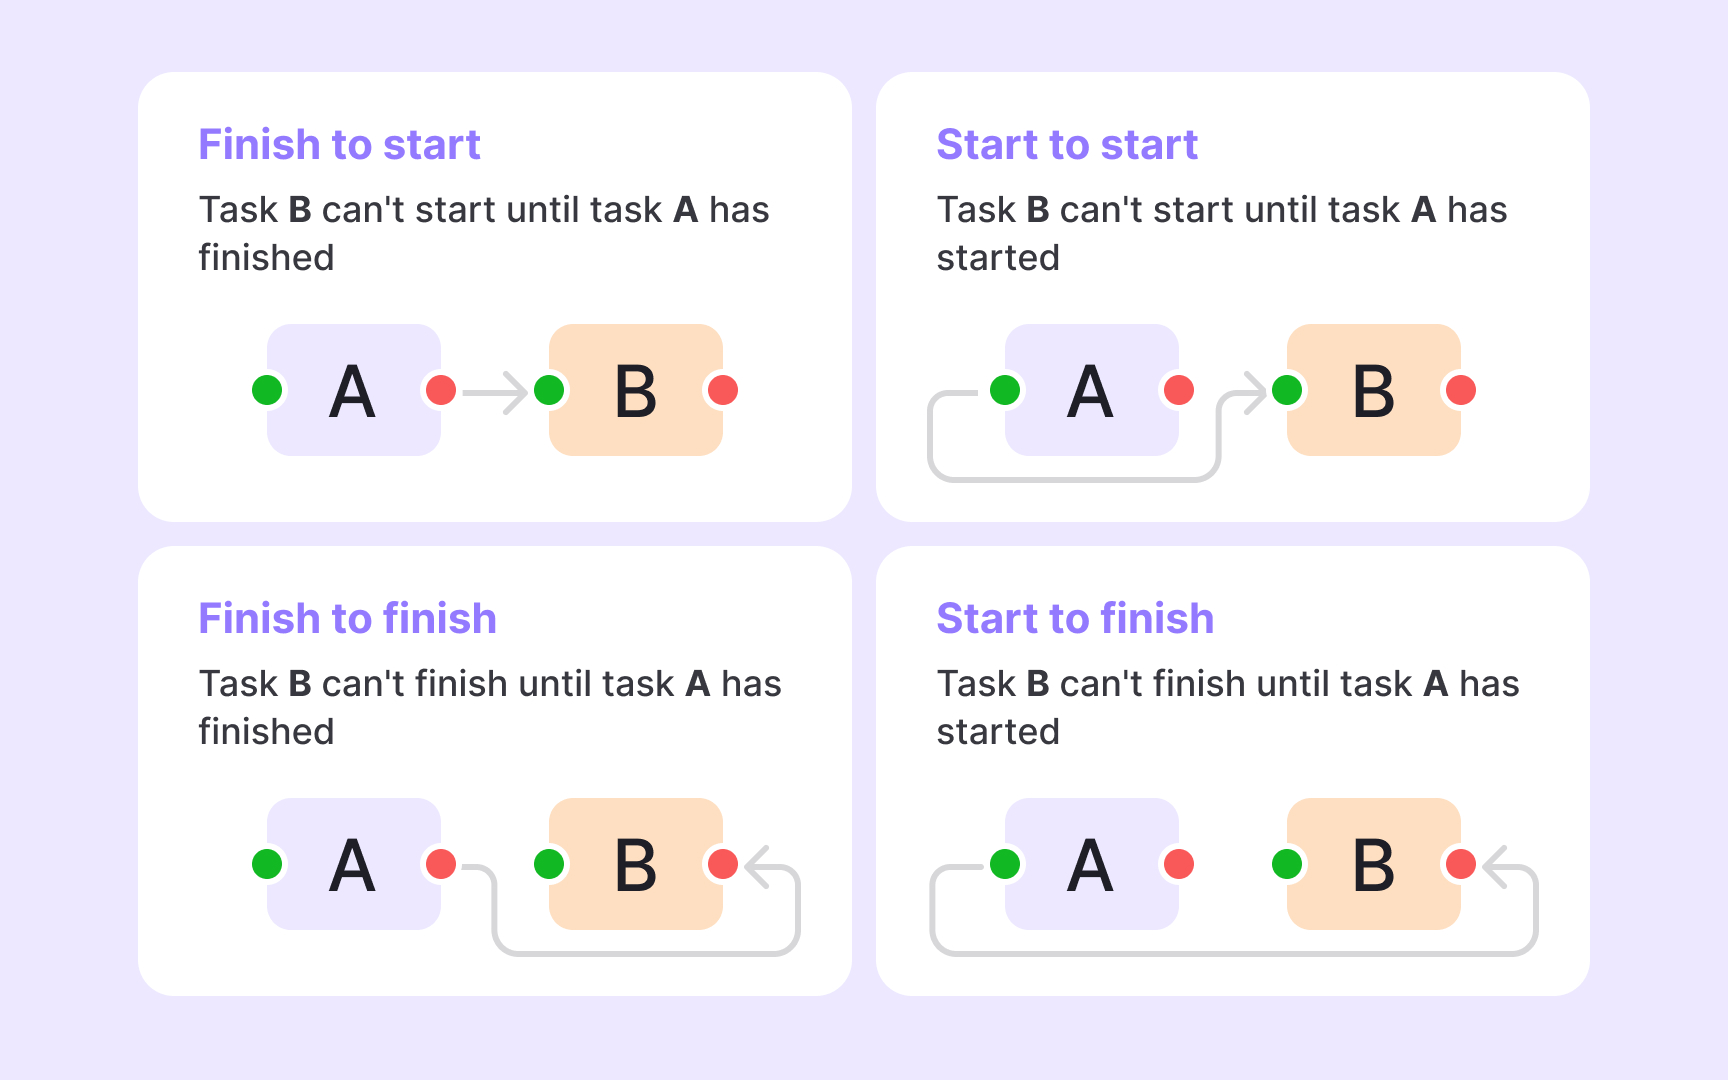The image size is (1728, 1080).
Task: Select task B box in Start to finish
Action: 1373,864
